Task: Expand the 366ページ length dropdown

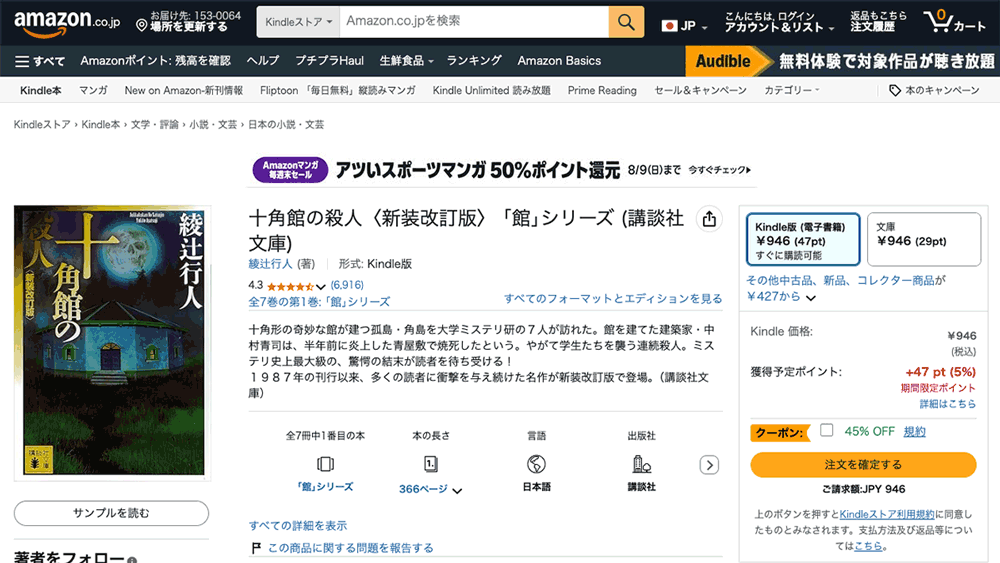Action: [457, 490]
